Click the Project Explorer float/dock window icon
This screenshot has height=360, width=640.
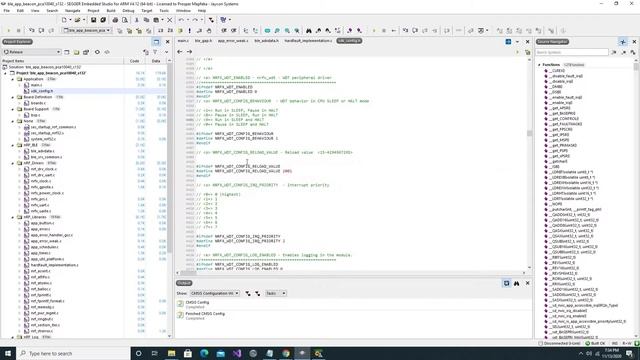pyautogui.click(x=156, y=42)
